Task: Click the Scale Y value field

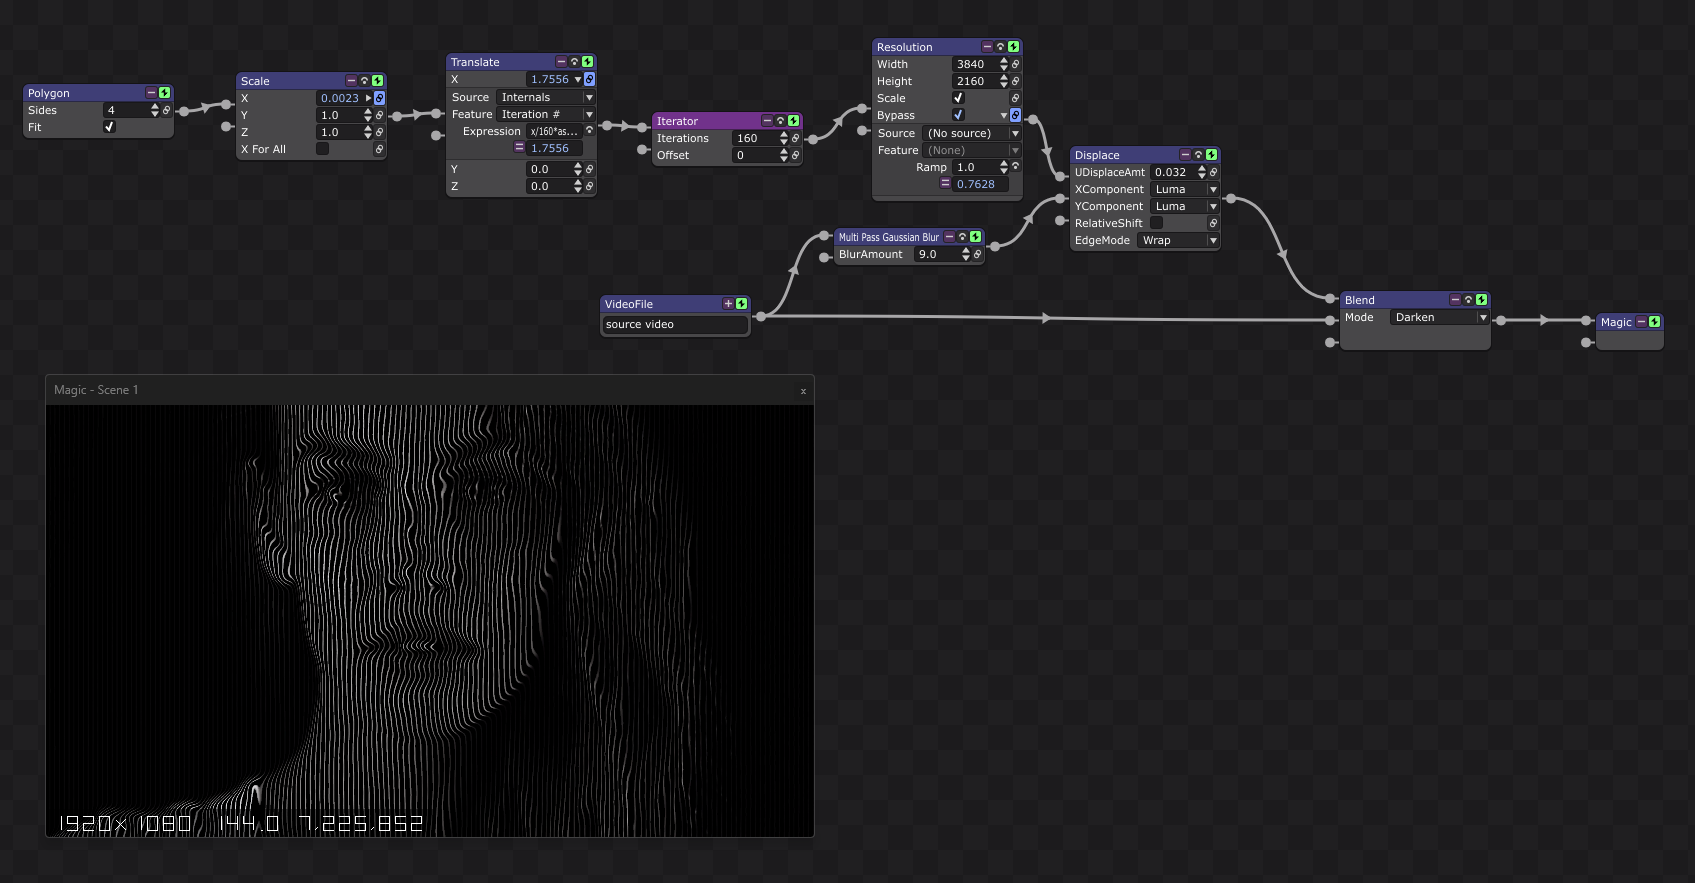Action: coord(339,115)
